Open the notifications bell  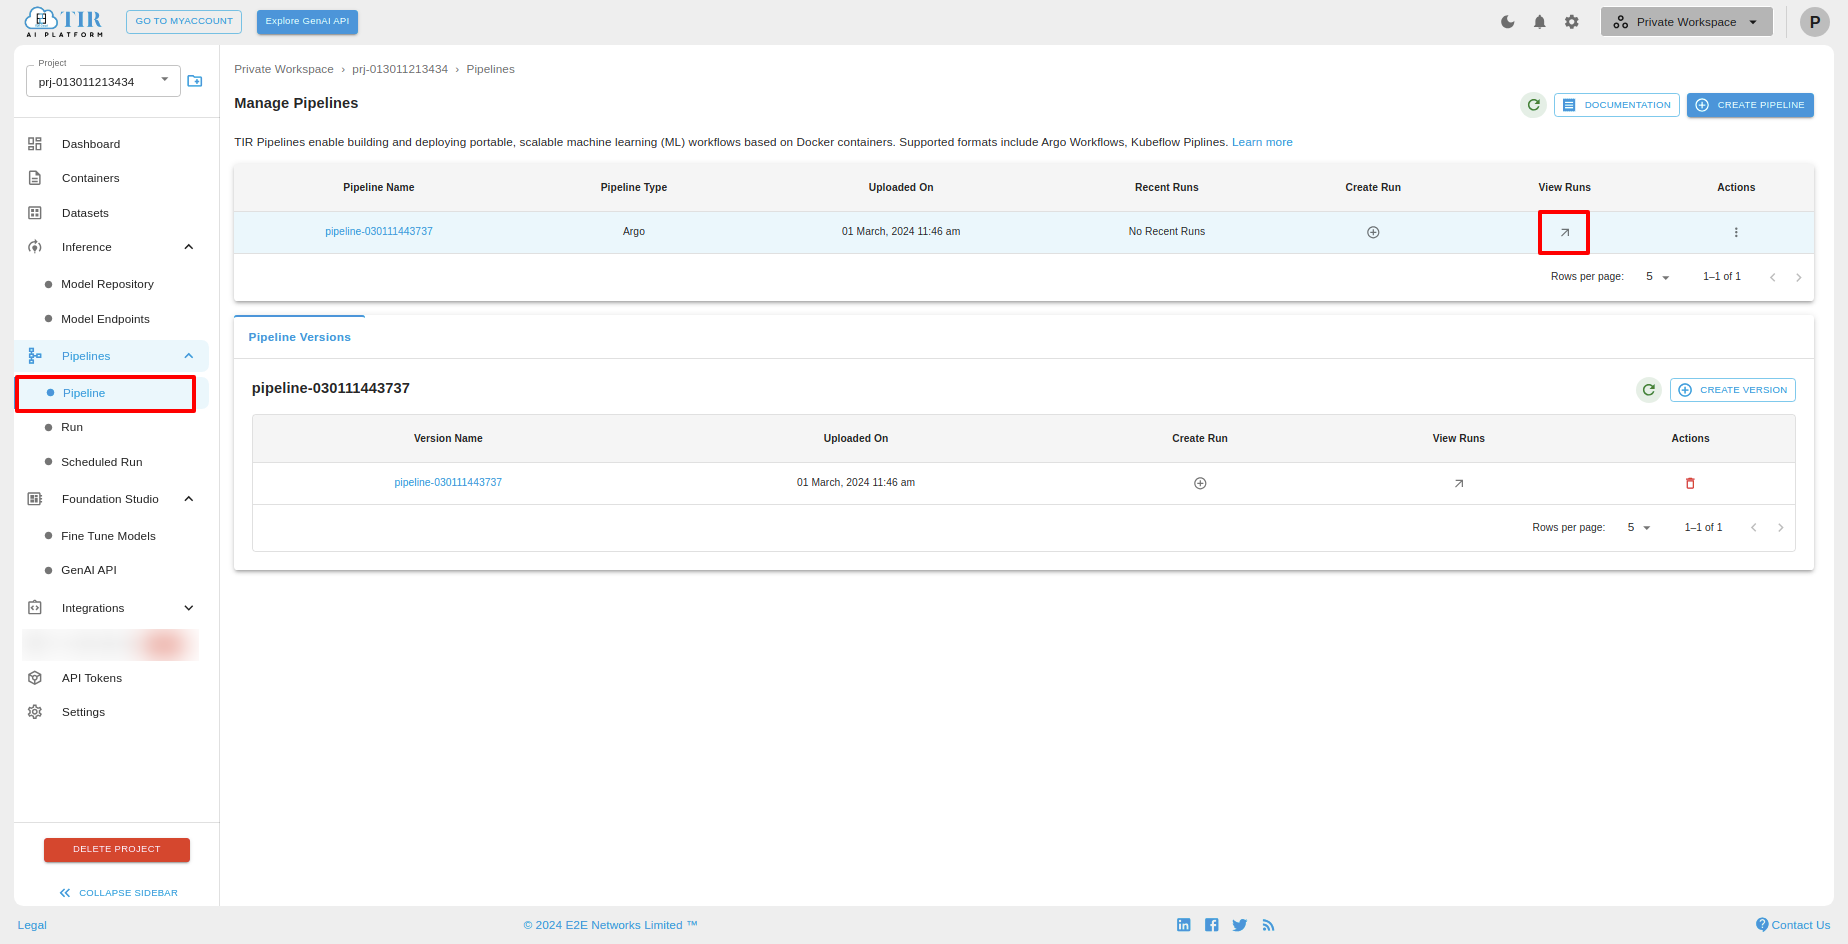tap(1540, 22)
